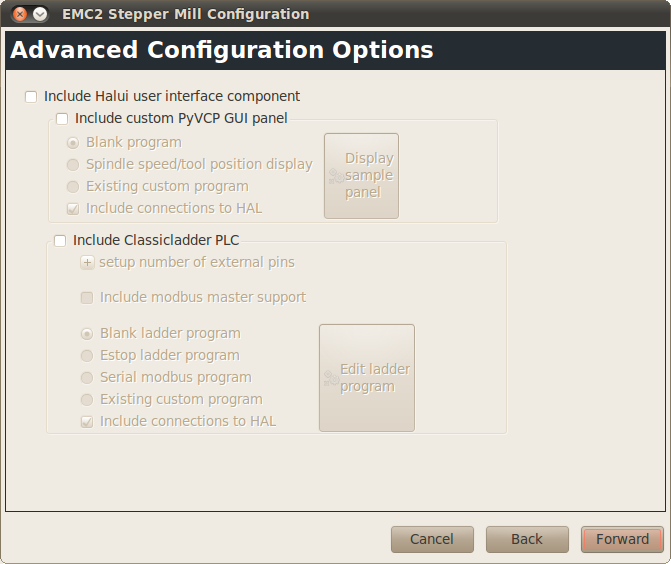Viewport: 671px width, 564px height.
Task: Click the Edit ladder program button
Action: [x=366, y=378]
